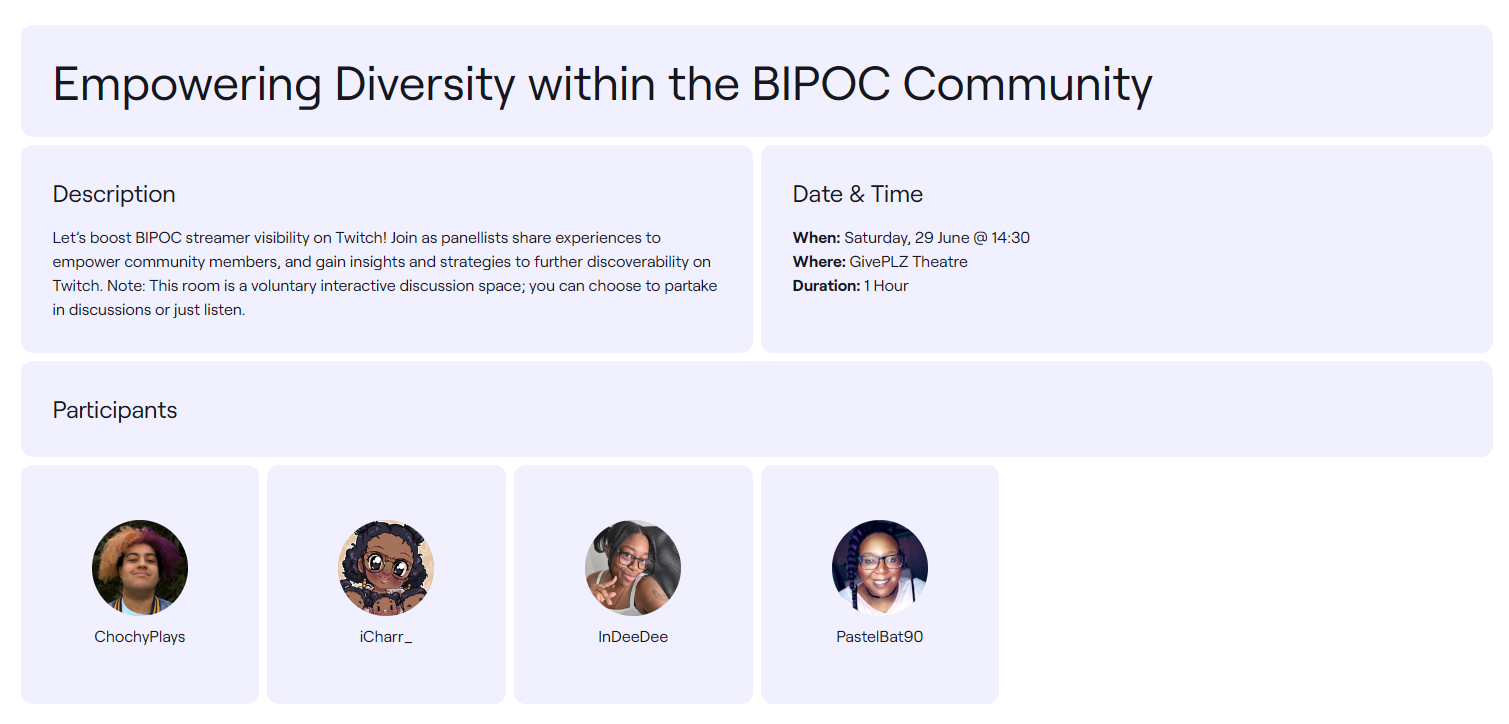
Task: Click the Description section heading
Action: click(x=114, y=194)
